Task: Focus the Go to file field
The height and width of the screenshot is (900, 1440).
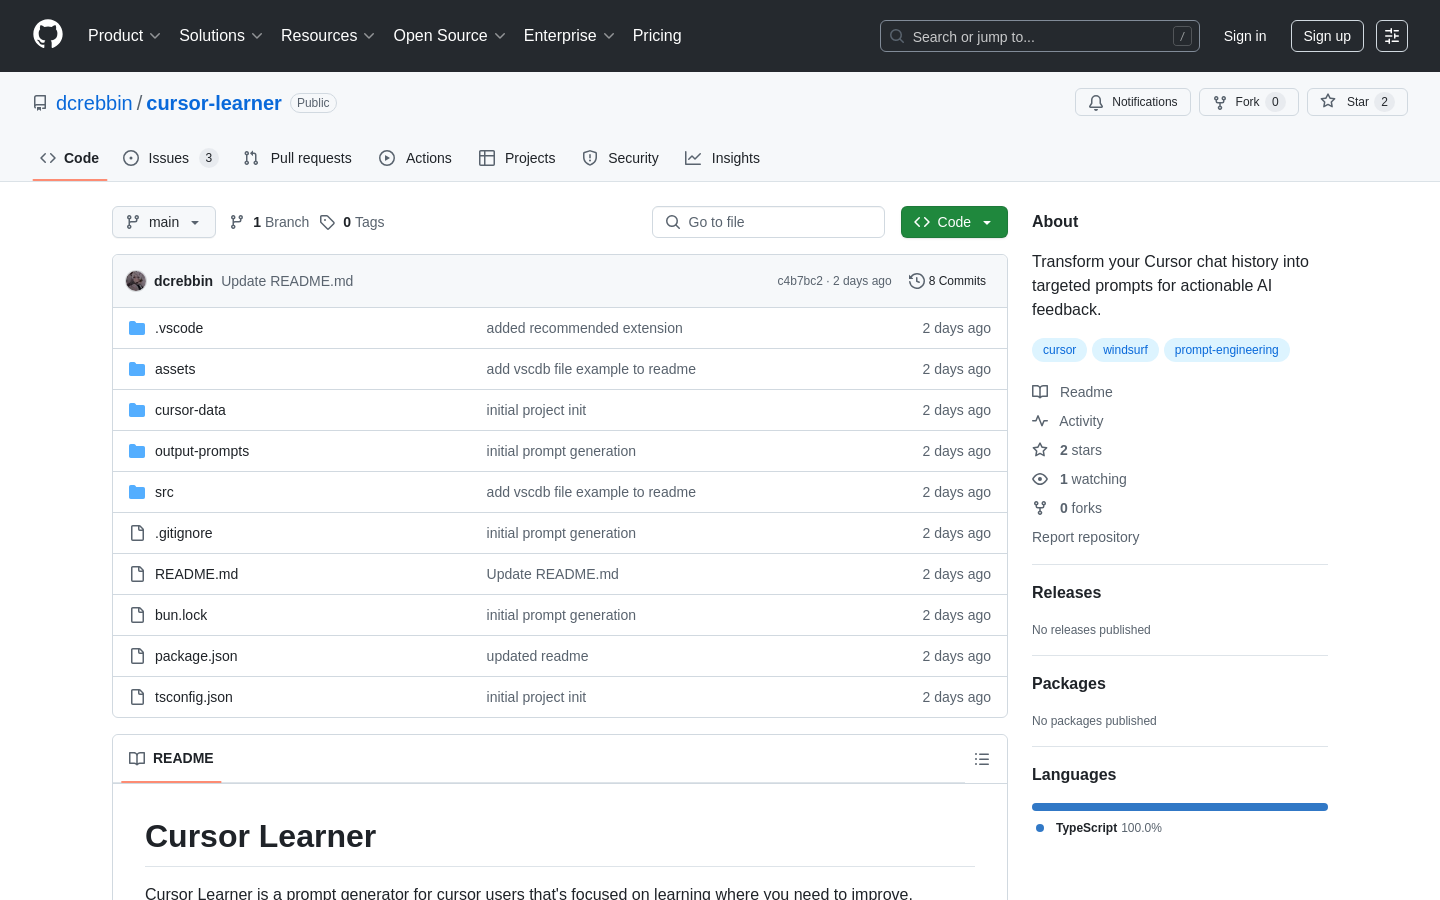Action: (x=768, y=222)
